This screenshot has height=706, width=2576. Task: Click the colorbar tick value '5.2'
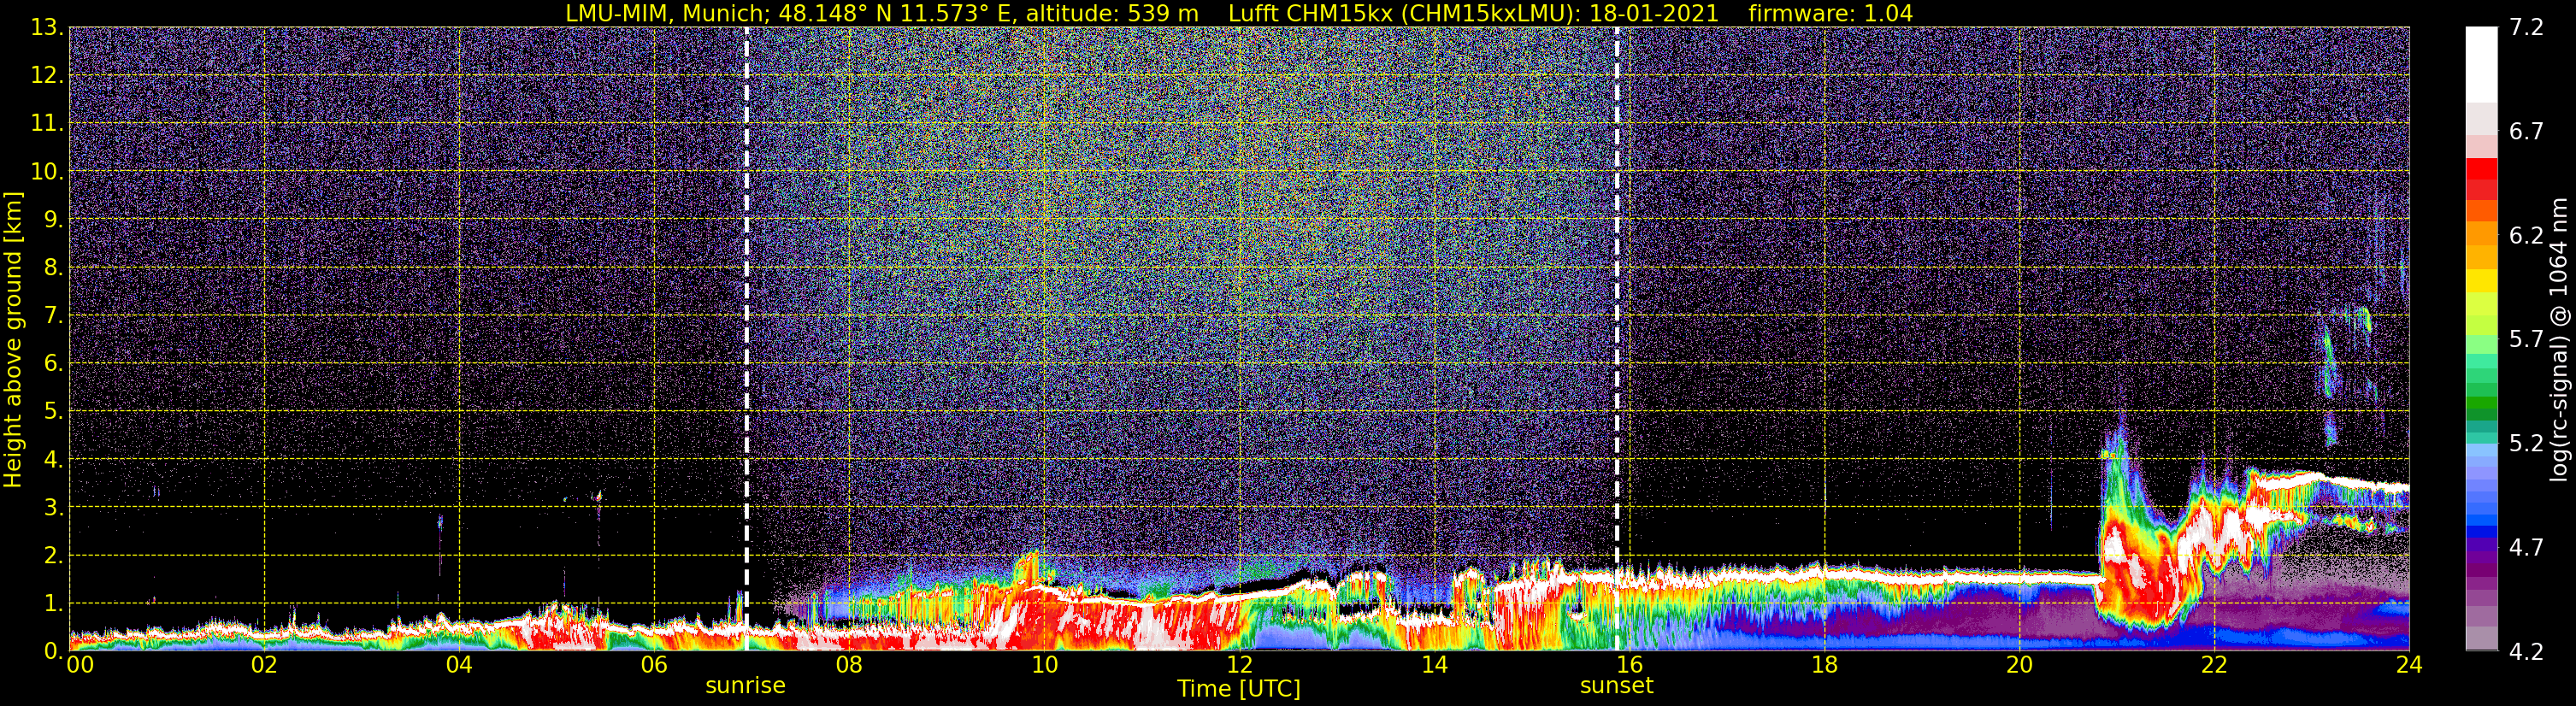pos(2526,444)
